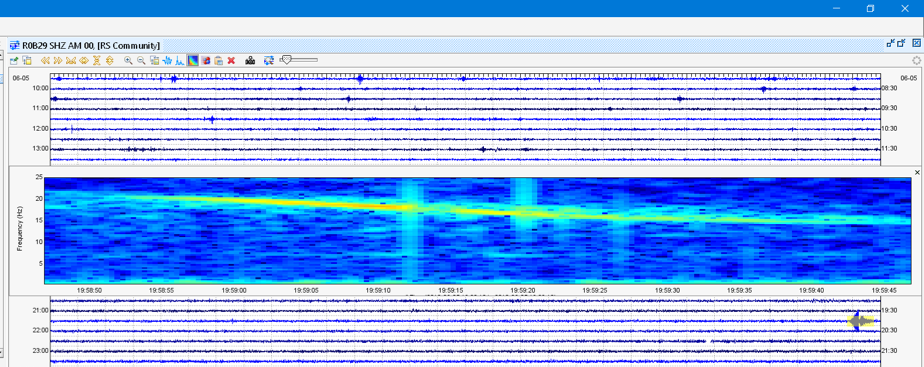Click the scroll back time double-arrow icon
This screenshot has width=924, height=367.
(x=45, y=60)
